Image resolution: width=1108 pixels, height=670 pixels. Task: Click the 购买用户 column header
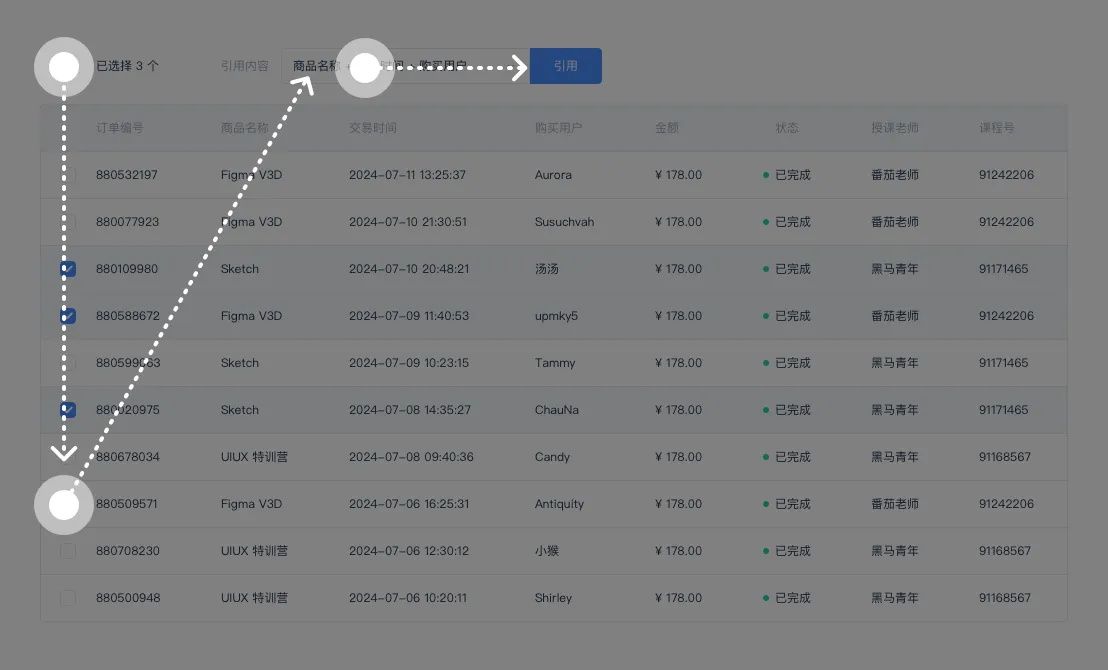click(558, 128)
